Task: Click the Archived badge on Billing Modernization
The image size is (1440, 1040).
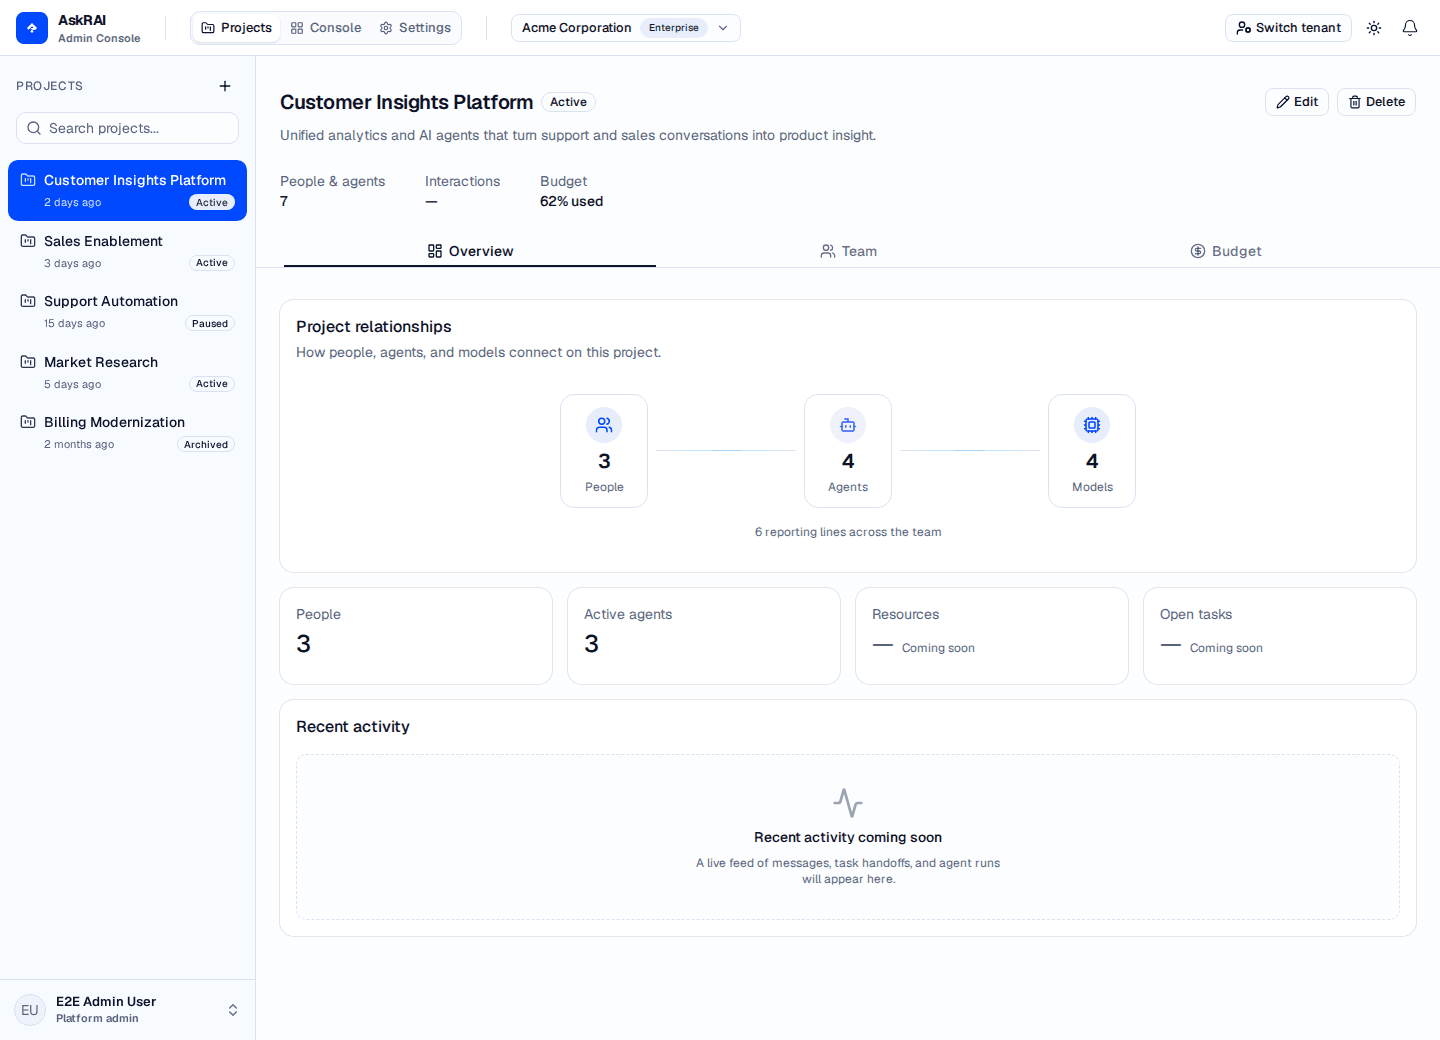Action: [206, 445]
